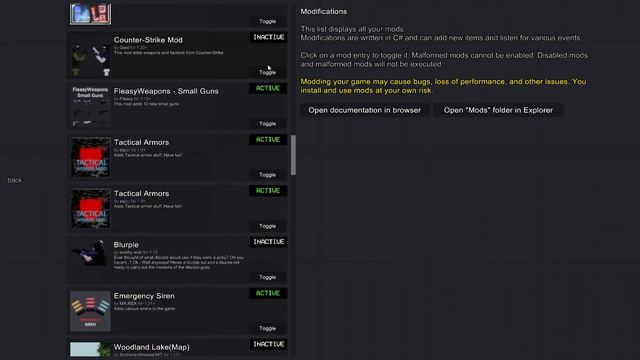Click the Woodland Lake map thumbnail
Image resolution: width=640 pixels, height=360 pixels.
click(x=90, y=350)
